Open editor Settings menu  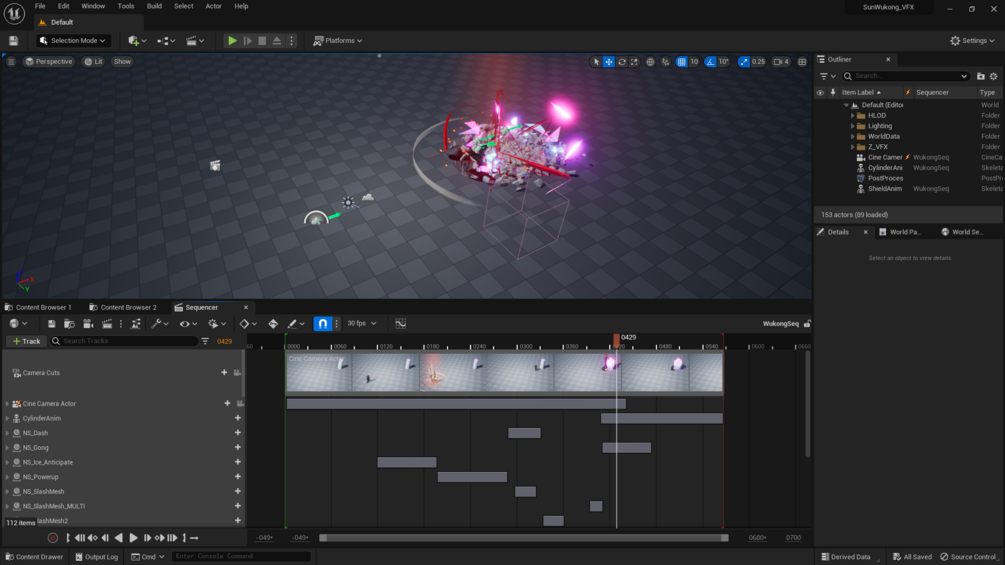point(972,40)
